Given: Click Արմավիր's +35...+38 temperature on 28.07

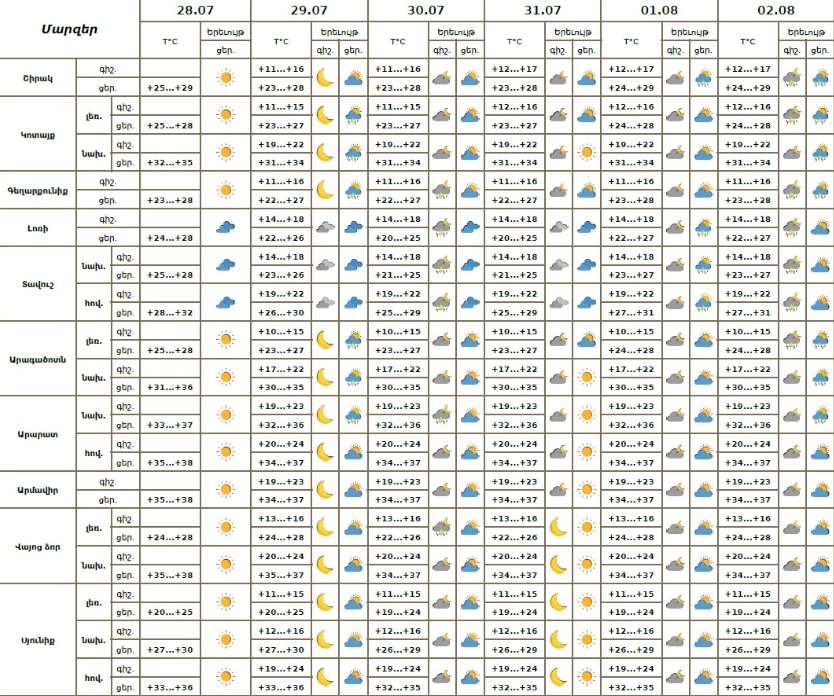Looking at the screenshot, I should pos(170,500).
